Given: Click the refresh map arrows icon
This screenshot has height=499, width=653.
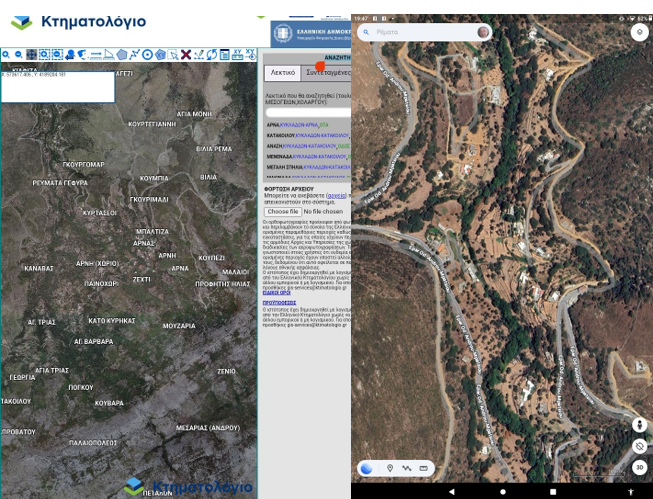Looking at the screenshot, I should pyautogui.click(x=212, y=55).
